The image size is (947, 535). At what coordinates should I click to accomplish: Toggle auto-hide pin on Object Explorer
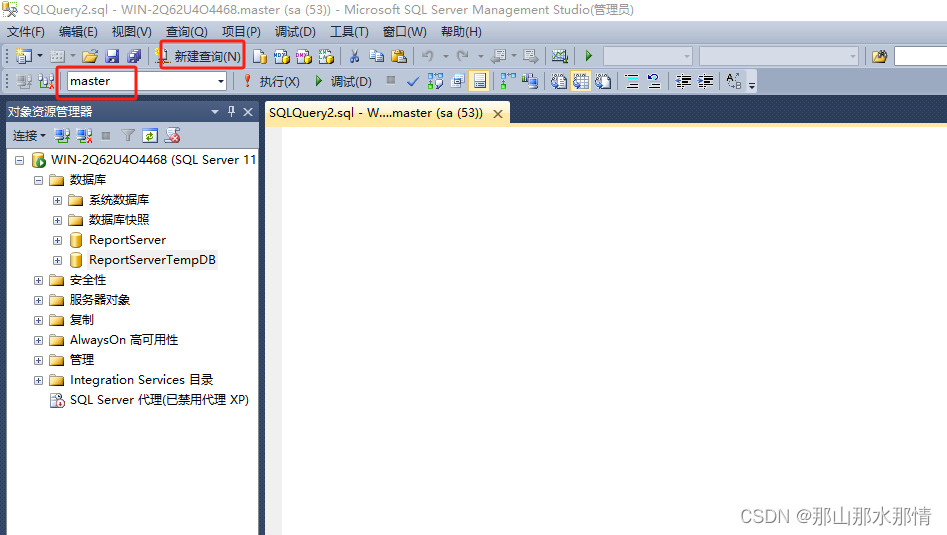[231, 111]
